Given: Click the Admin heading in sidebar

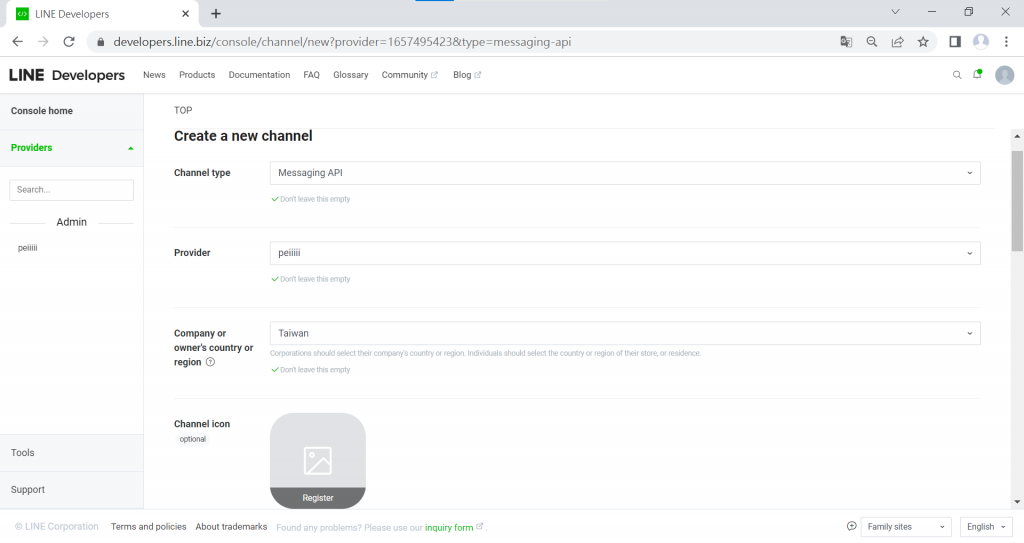Looking at the screenshot, I should (71, 222).
